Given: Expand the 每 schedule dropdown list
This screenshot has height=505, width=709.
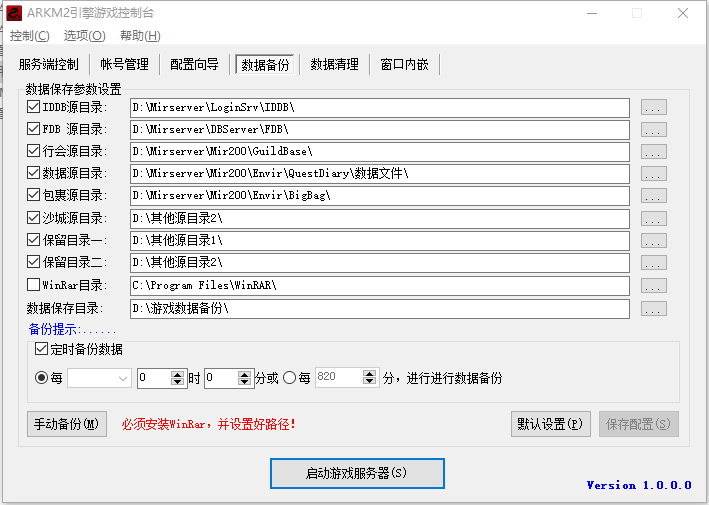Looking at the screenshot, I should tap(123, 378).
